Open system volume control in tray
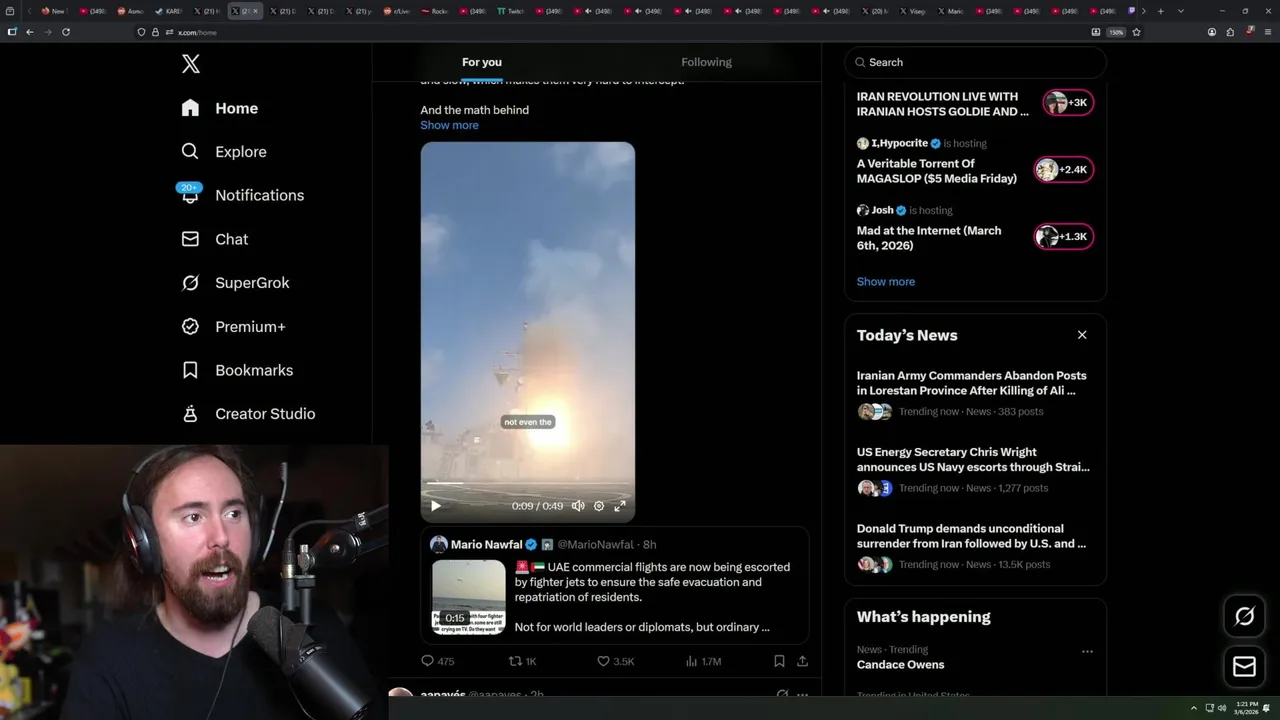This screenshot has width=1280, height=720. click(x=1221, y=708)
